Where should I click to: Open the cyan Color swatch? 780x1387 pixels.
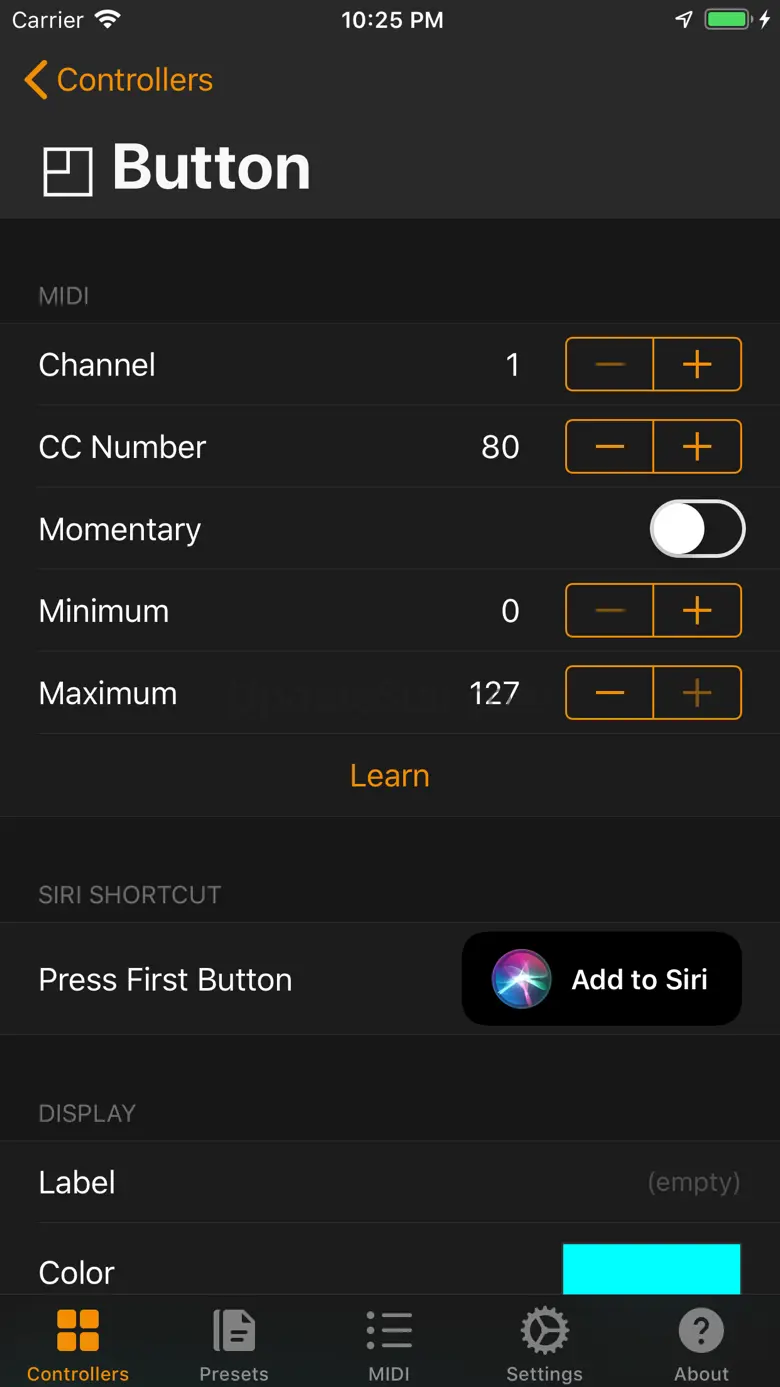tap(651, 1270)
